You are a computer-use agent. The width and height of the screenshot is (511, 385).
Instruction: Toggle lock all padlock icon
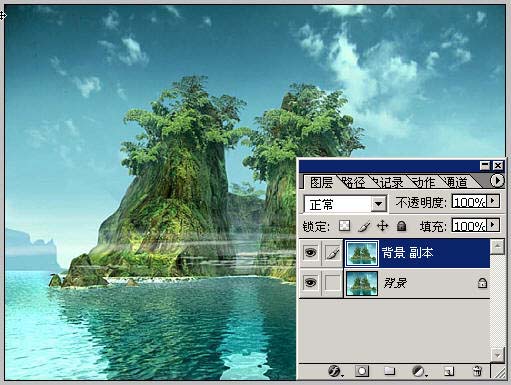(x=402, y=226)
